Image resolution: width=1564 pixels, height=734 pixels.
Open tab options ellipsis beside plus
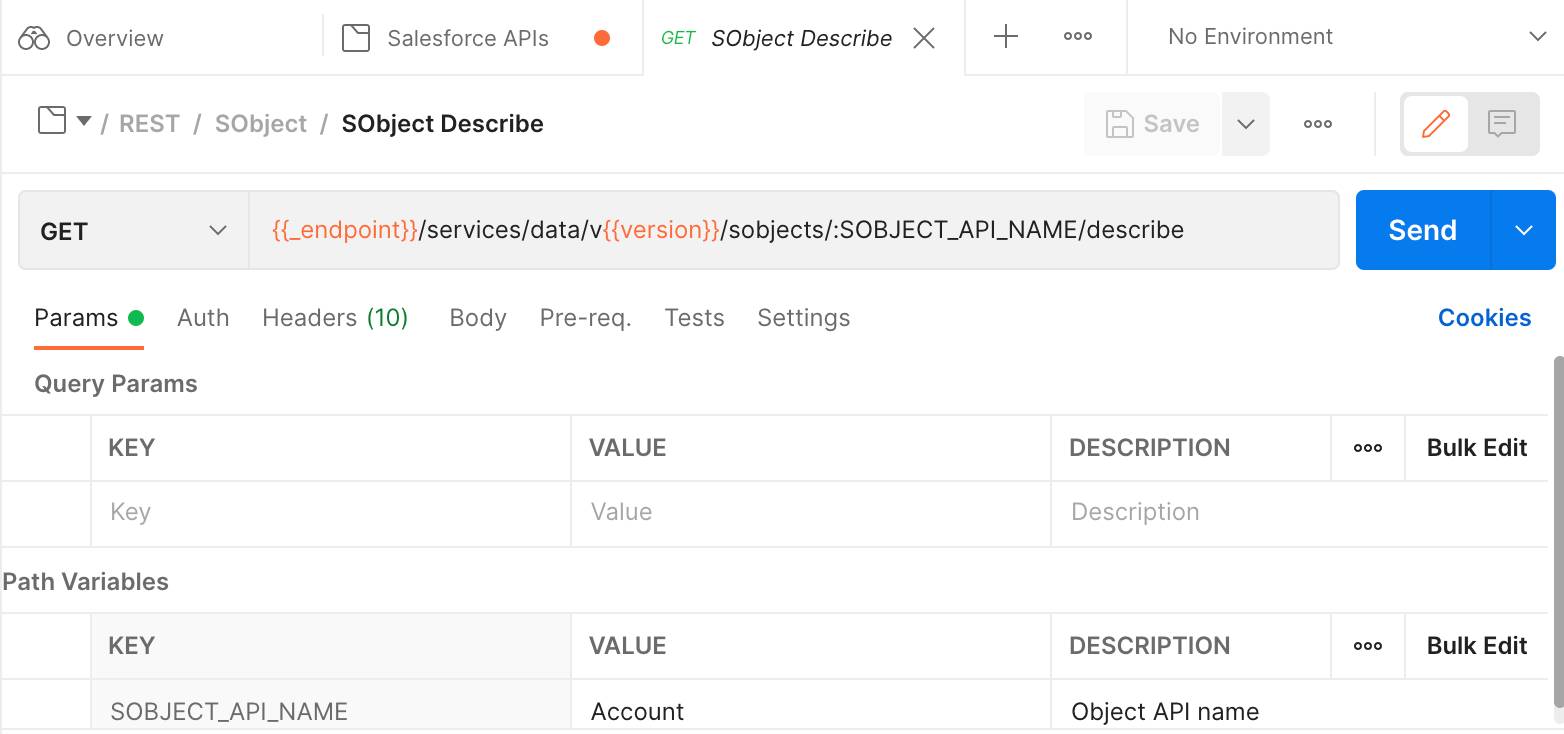point(1077,38)
